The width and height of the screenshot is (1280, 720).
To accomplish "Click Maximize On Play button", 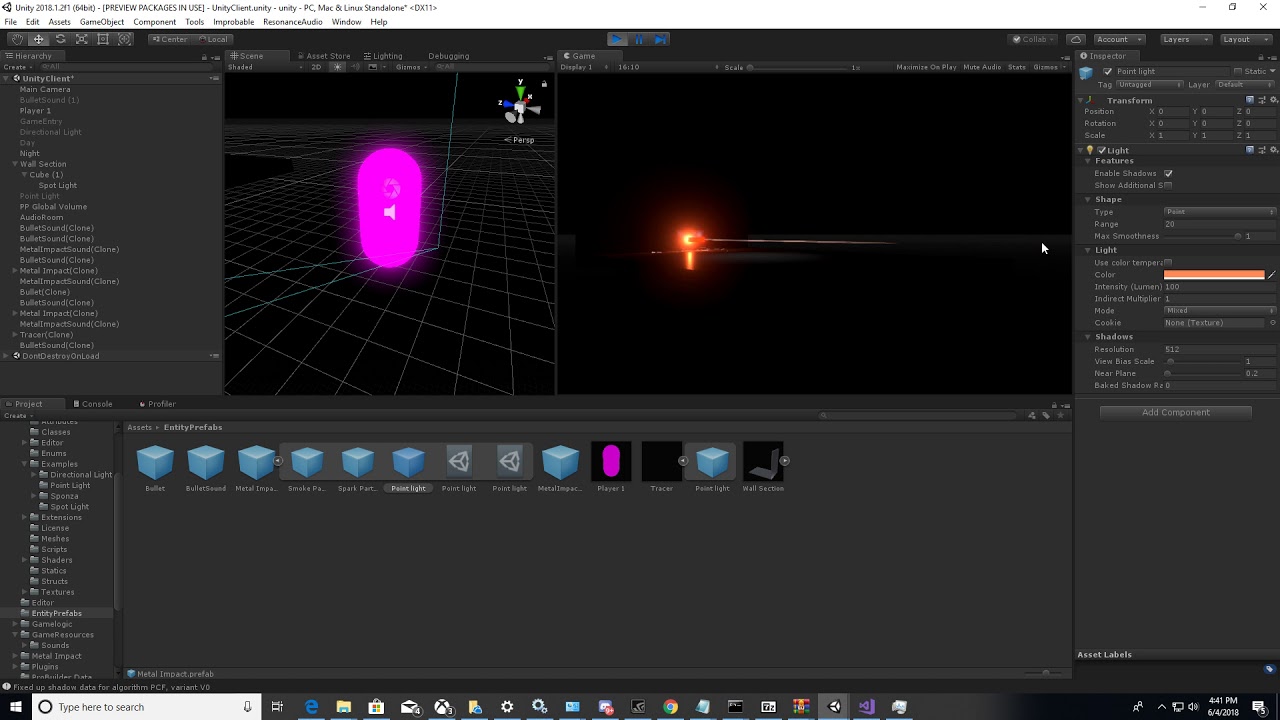I will pyautogui.click(x=926, y=67).
